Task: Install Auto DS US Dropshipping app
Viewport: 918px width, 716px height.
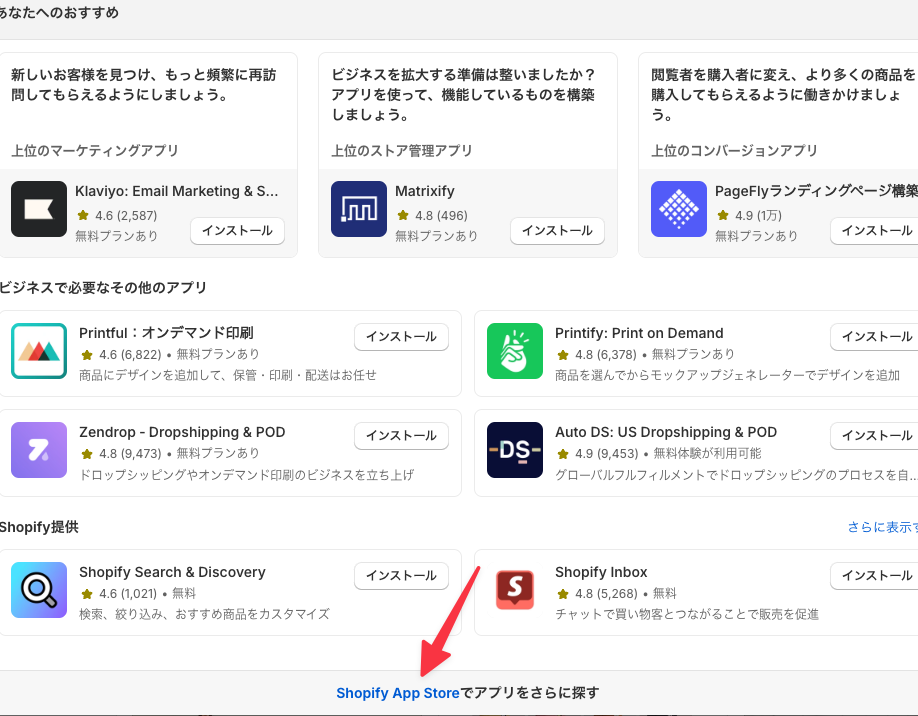Action: click(876, 436)
